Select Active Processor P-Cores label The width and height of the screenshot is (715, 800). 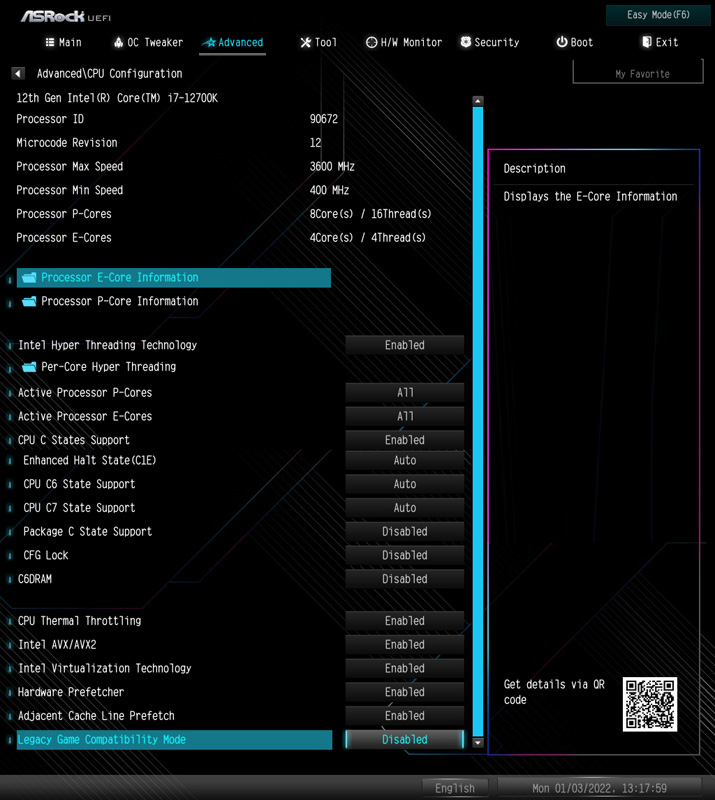tap(85, 393)
